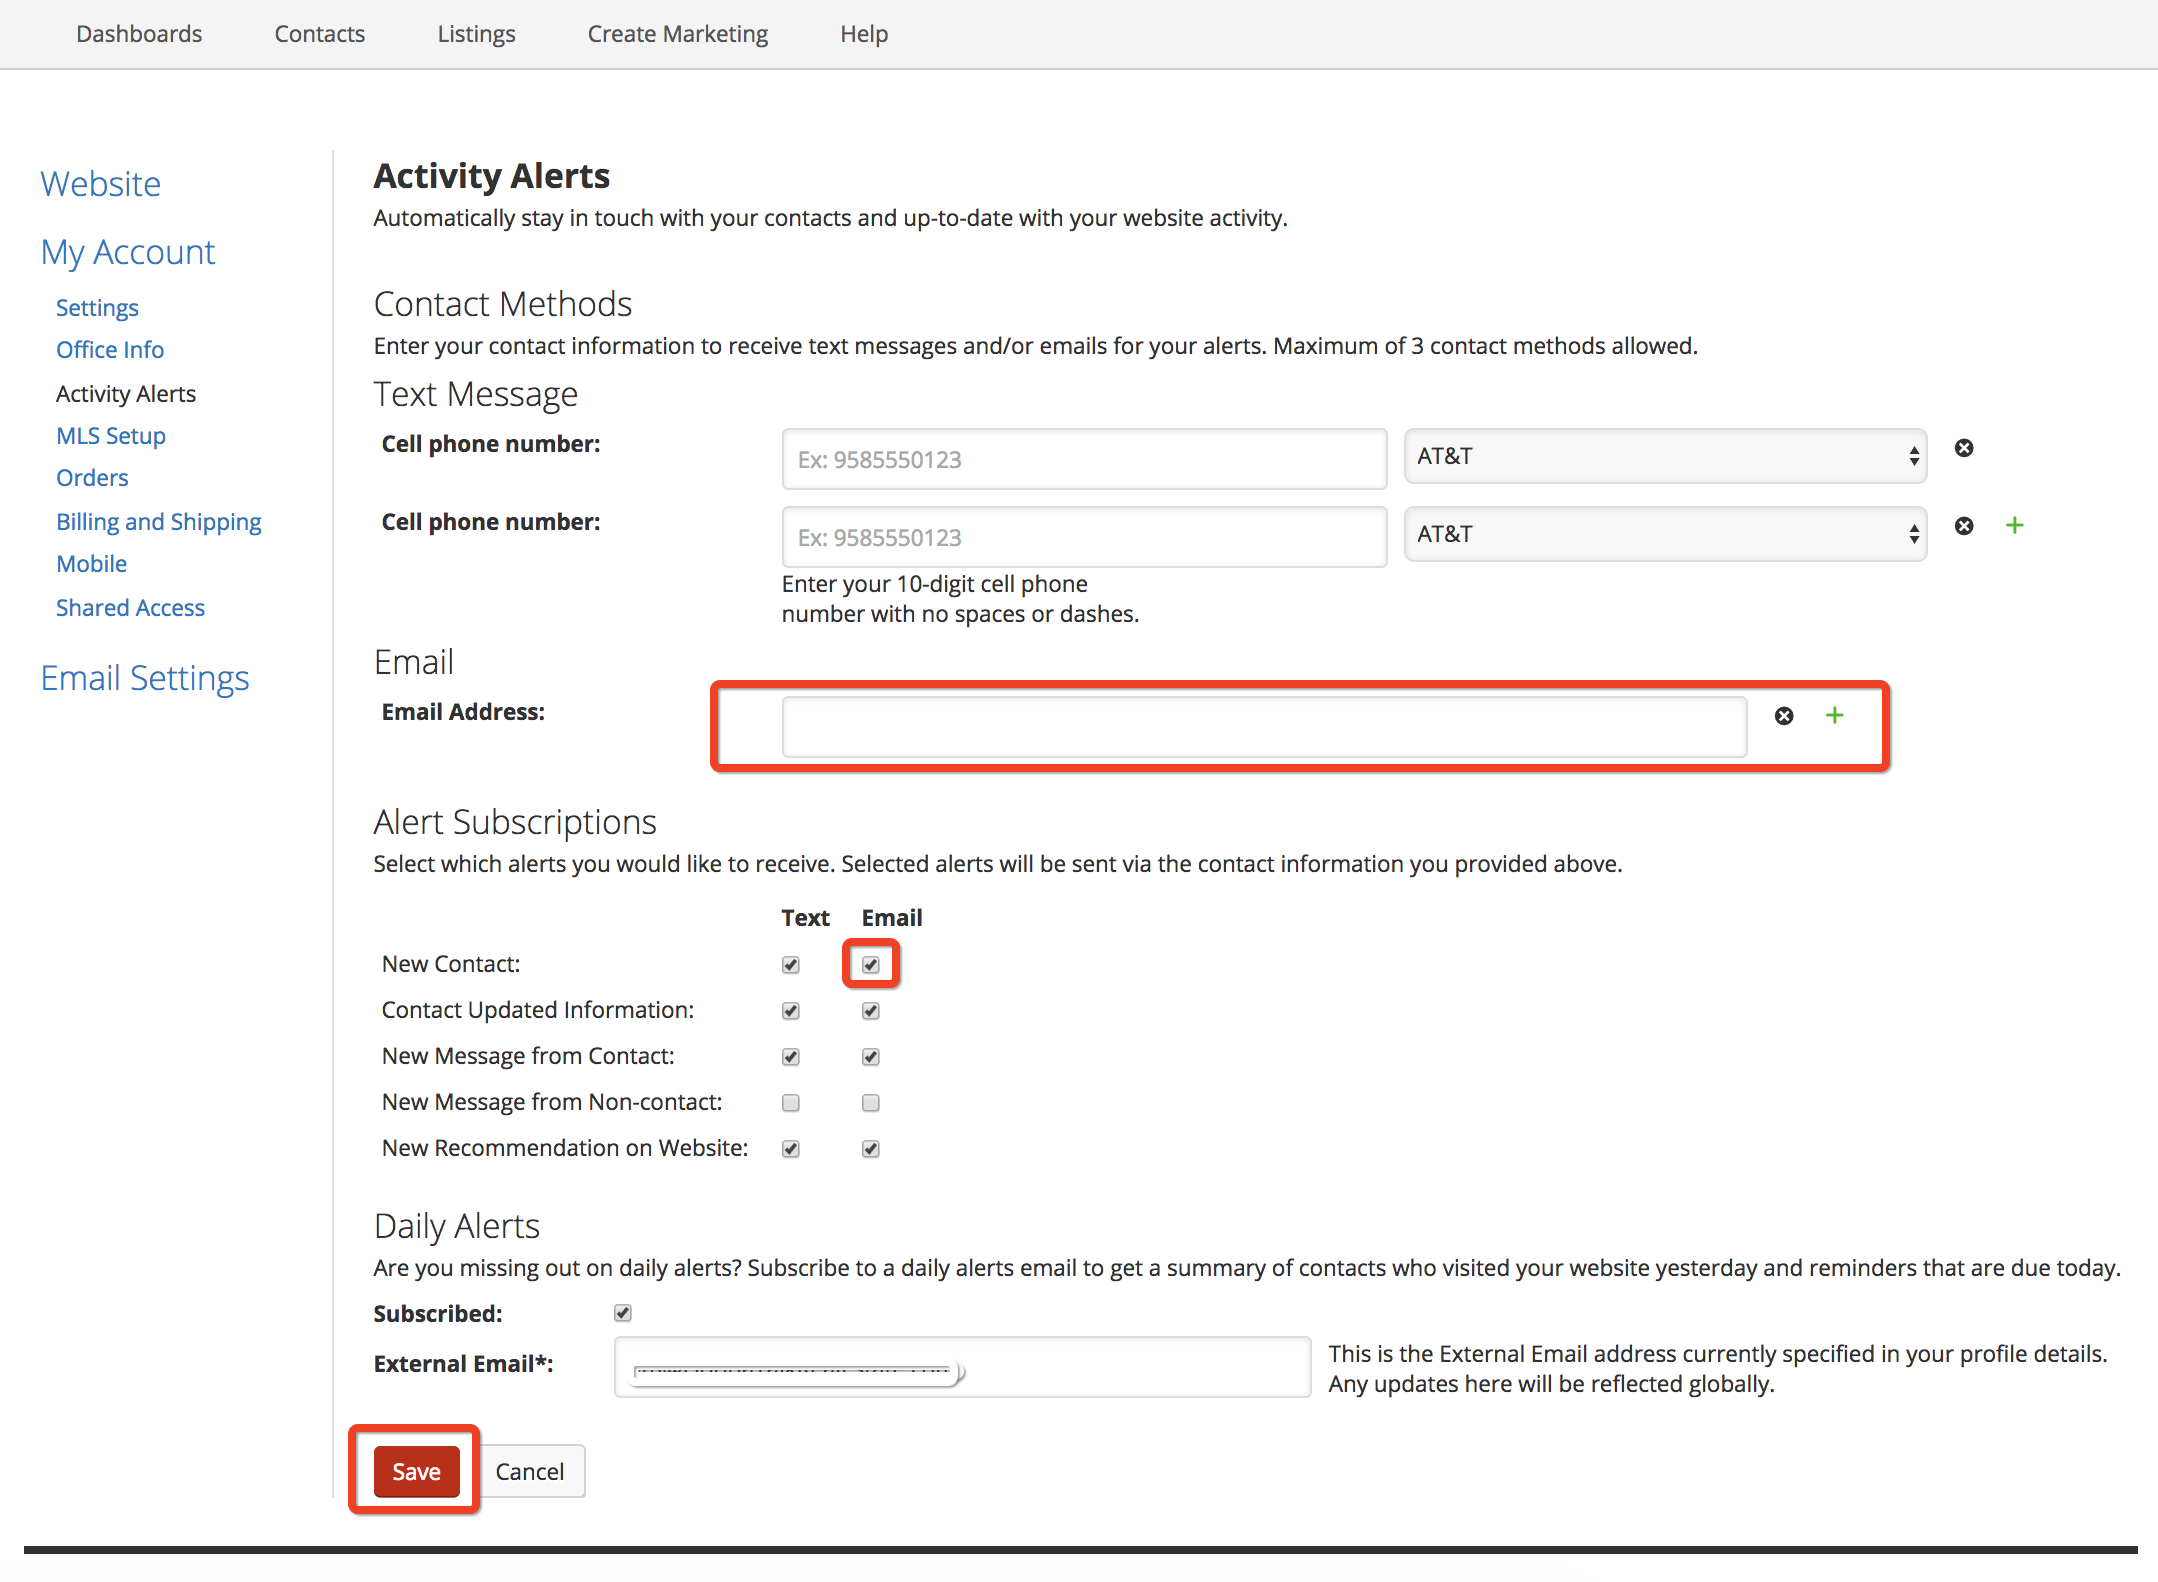Open the Listings menu
The width and height of the screenshot is (2158, 1582).
point(476,34)
